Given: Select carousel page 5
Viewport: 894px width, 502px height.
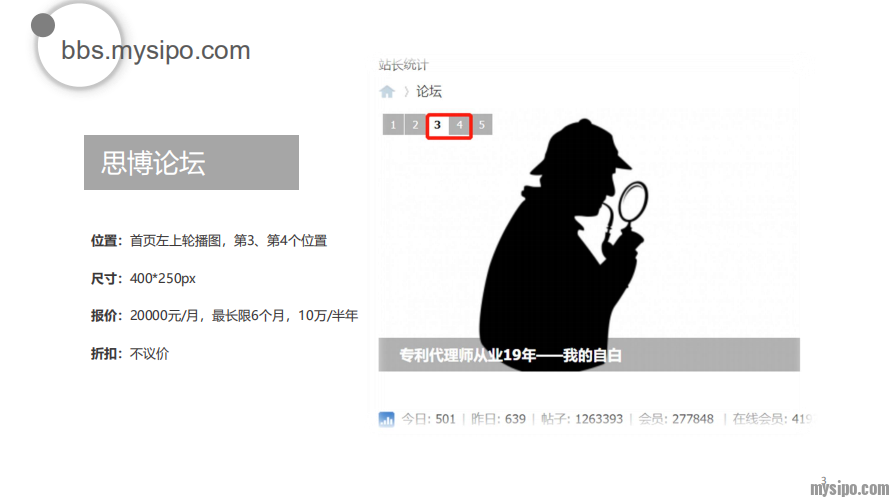Looking at the screenshot, I should tap(482, 125).
